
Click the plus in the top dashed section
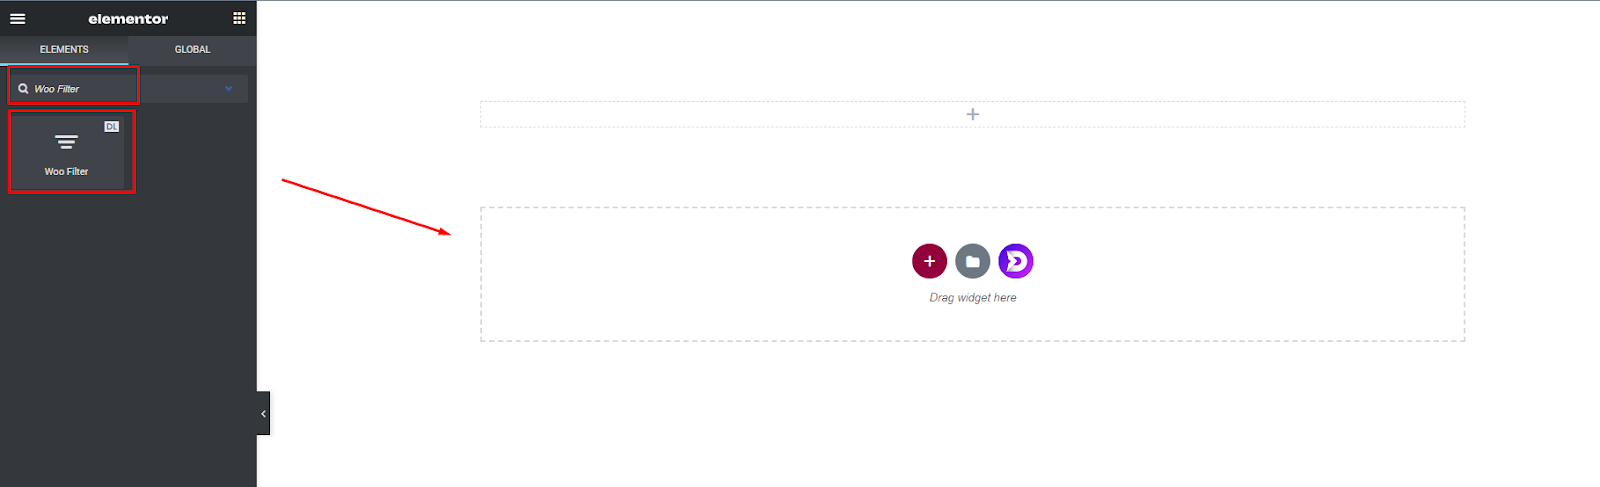(x=973, y=114)
